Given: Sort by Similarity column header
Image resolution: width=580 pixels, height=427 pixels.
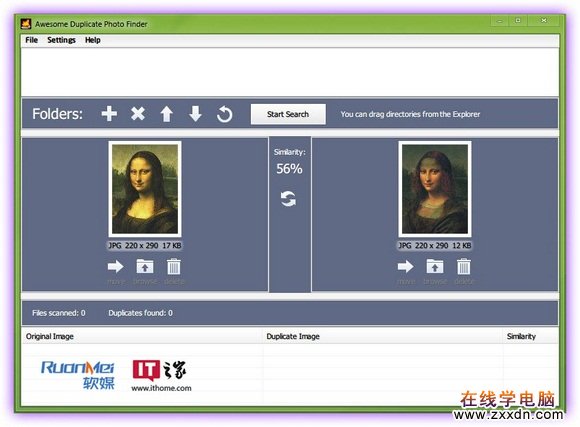Looking at the screenshot, I should [531, 336].
